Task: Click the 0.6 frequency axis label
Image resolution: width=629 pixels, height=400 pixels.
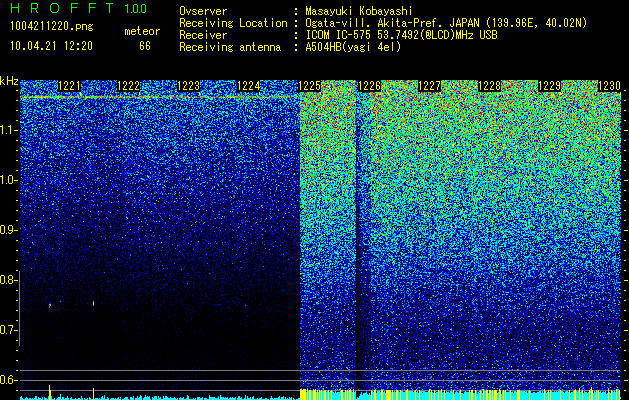Action: [x=9, y=380]
